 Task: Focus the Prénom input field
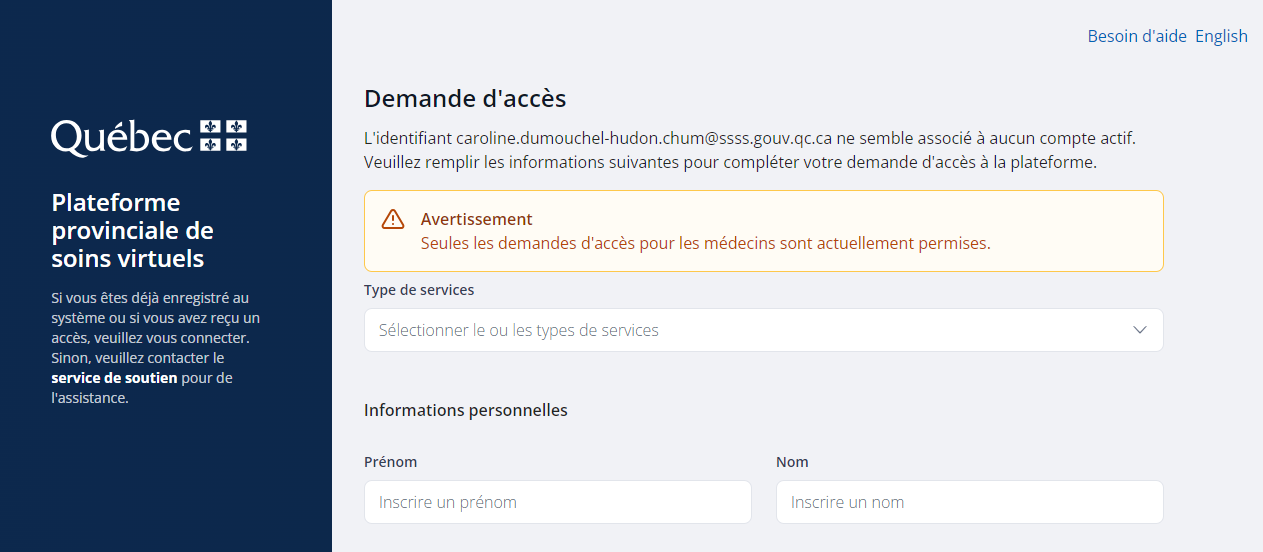coord(557,502)
